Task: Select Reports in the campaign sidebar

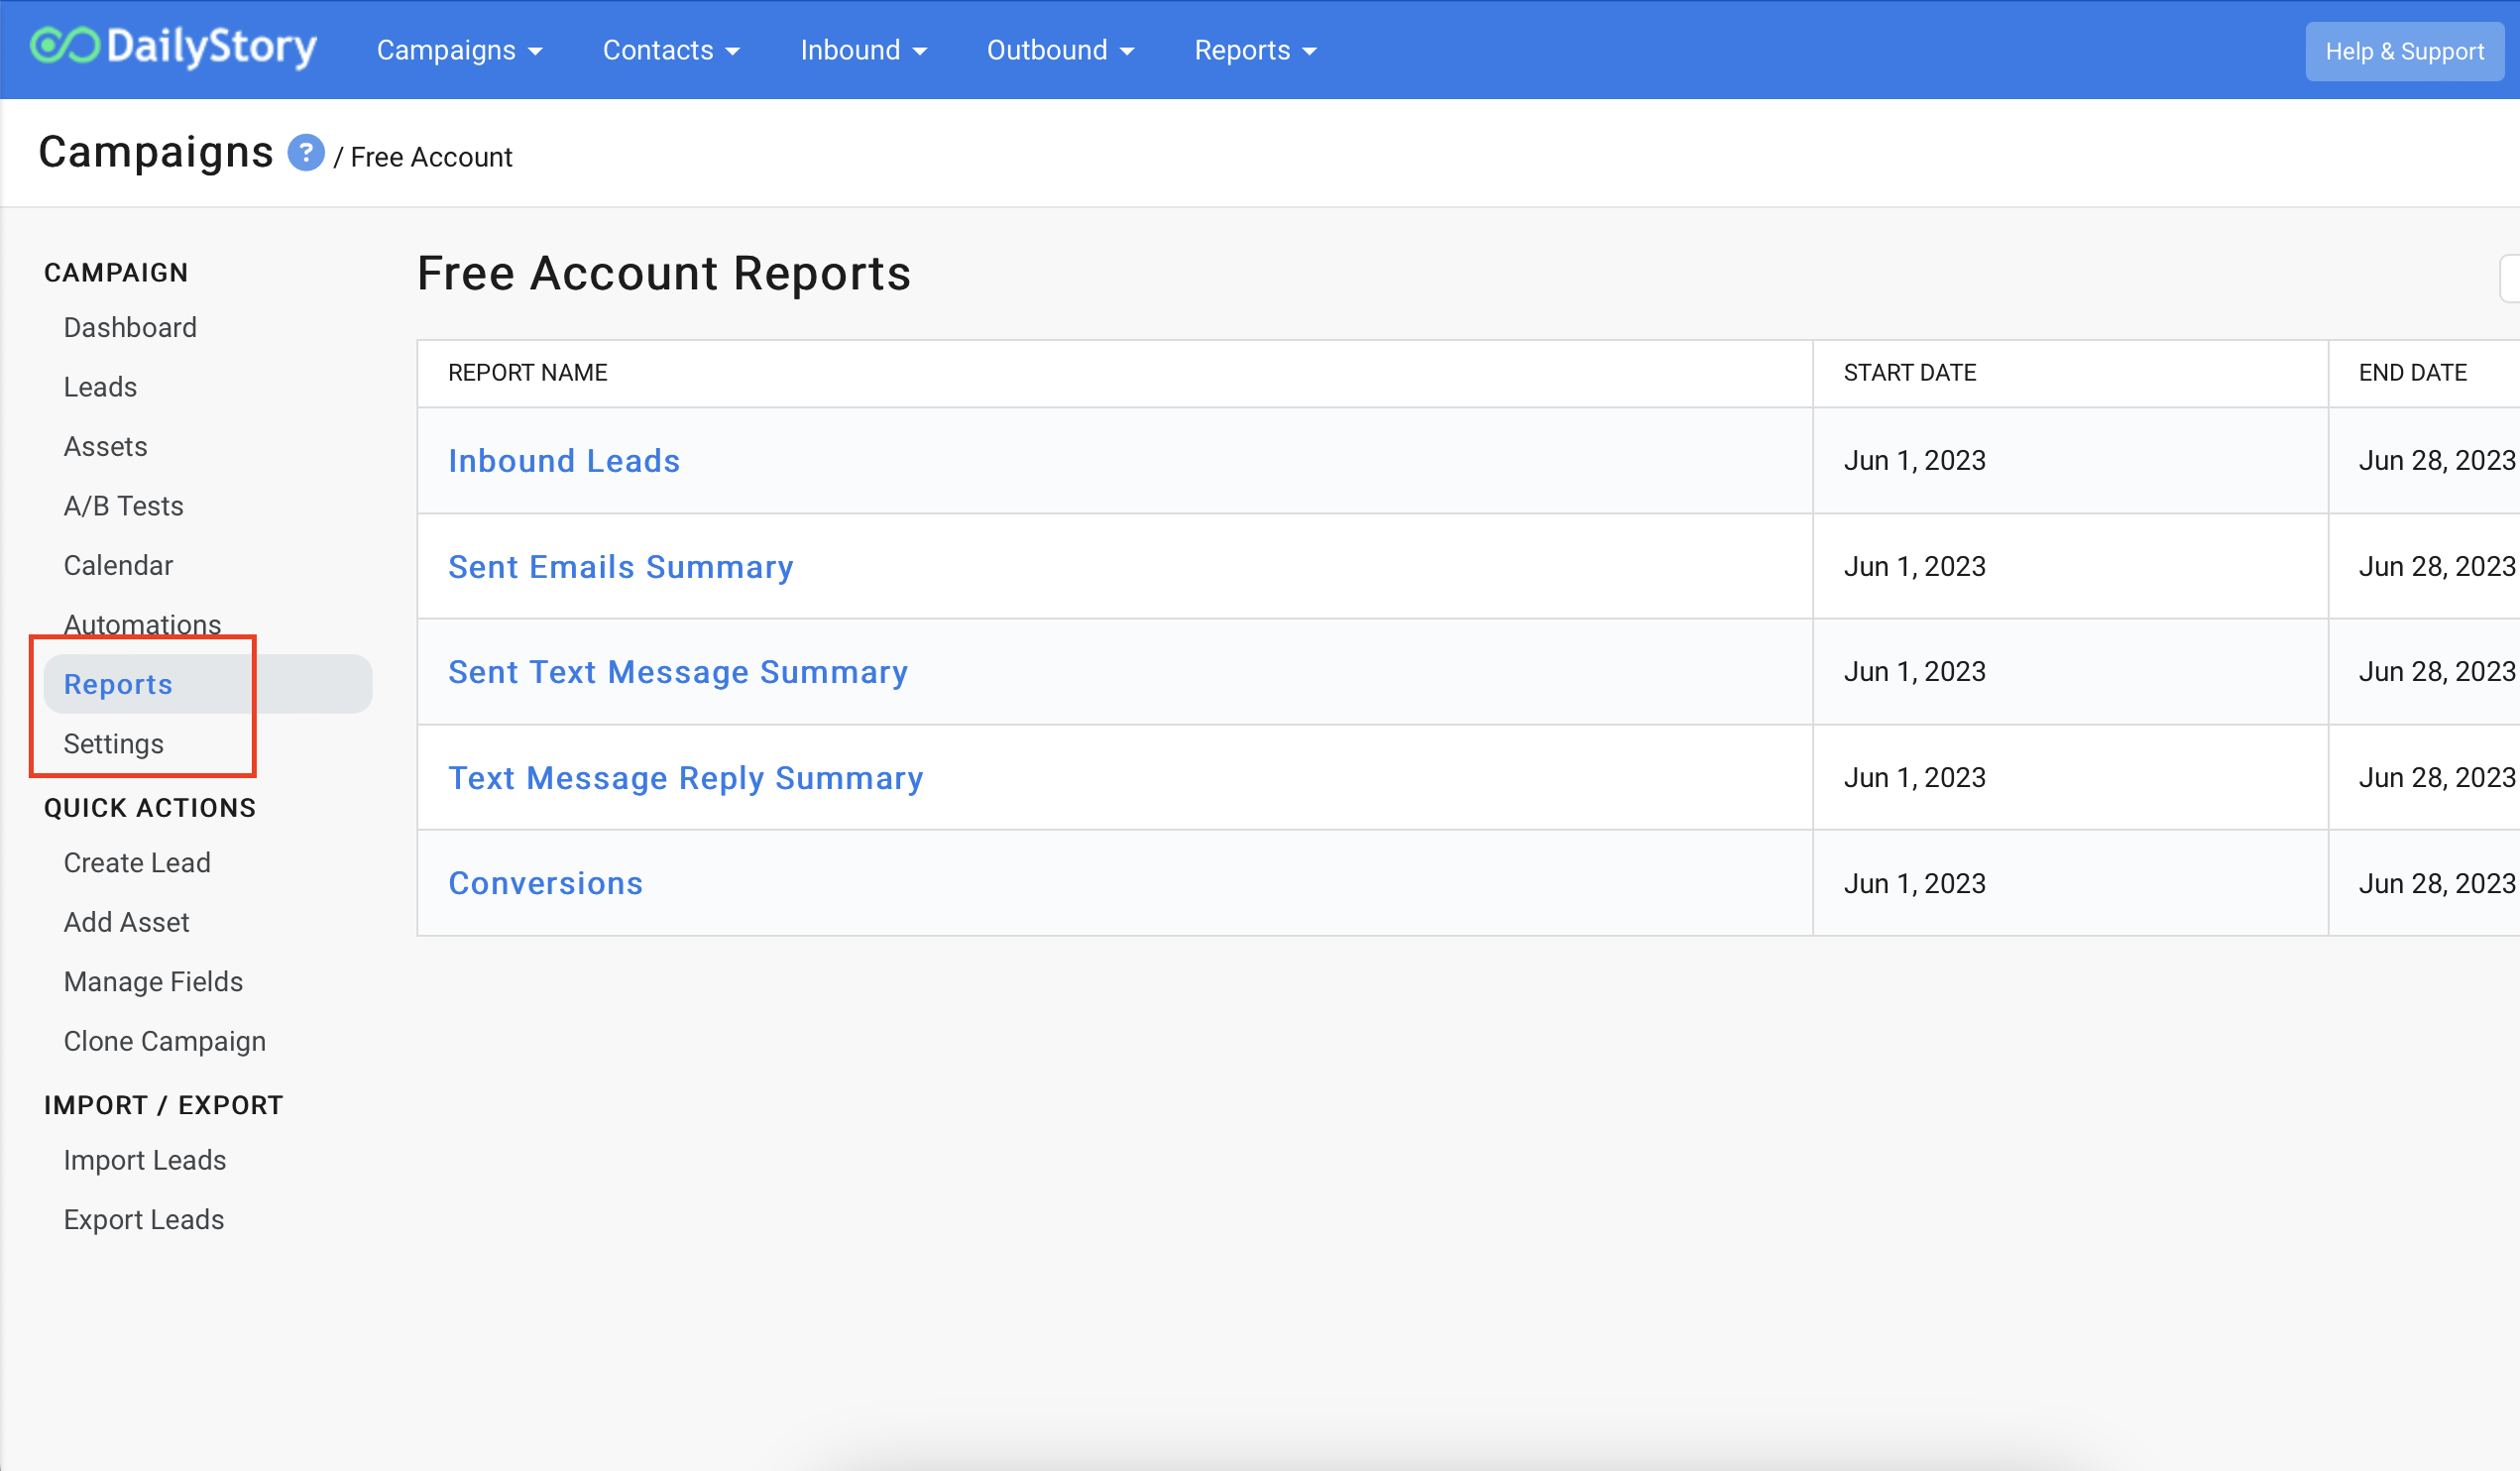Action: (208, 684)
